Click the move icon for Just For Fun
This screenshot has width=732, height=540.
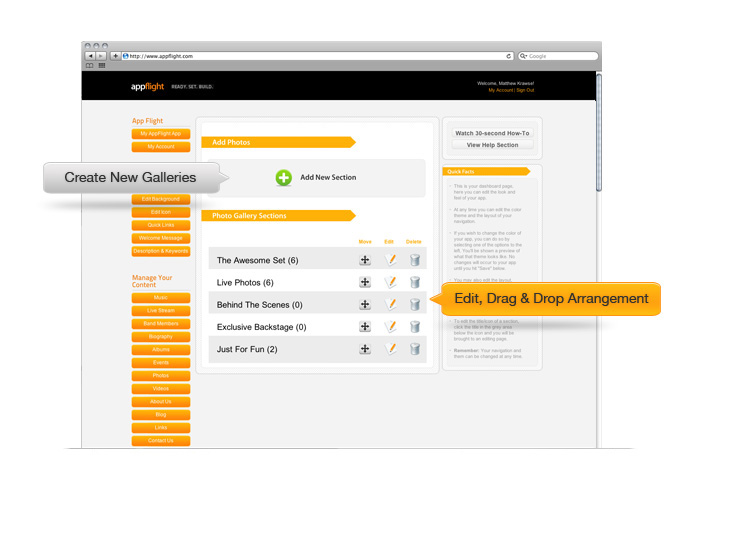point(365,349)
